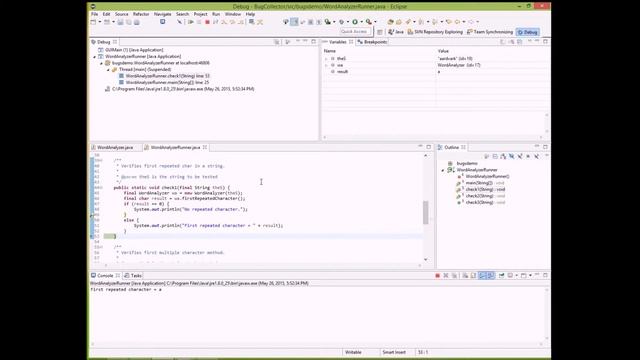Switch to the WordAnalyzer.java editor tab
The image size is (640, 360).
(115, 147)
